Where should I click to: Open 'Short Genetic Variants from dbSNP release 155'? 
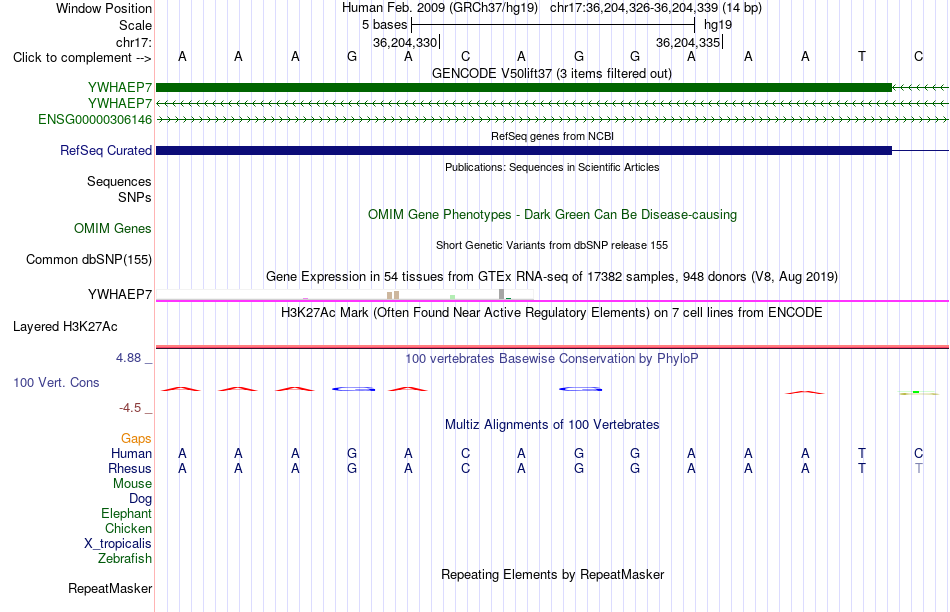tap(552, 245)
